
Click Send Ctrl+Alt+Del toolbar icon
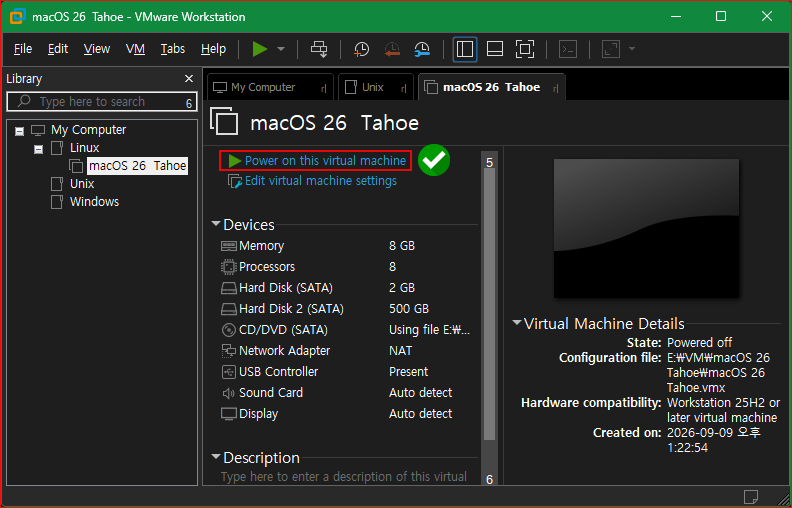point(319,49)
